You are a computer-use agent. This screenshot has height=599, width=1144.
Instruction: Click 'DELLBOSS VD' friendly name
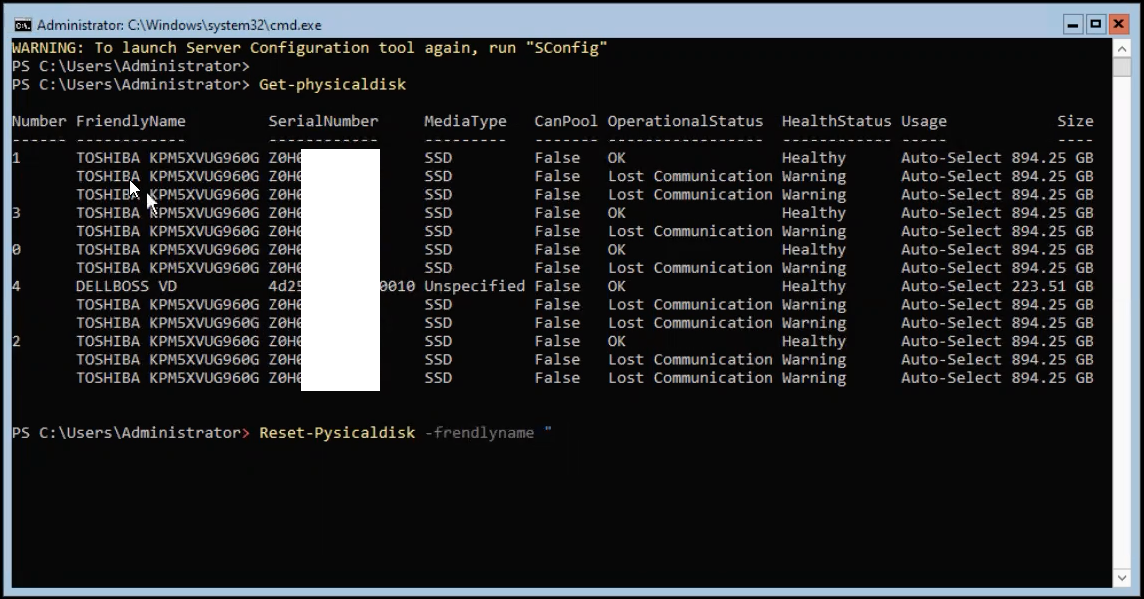(126, 286)
